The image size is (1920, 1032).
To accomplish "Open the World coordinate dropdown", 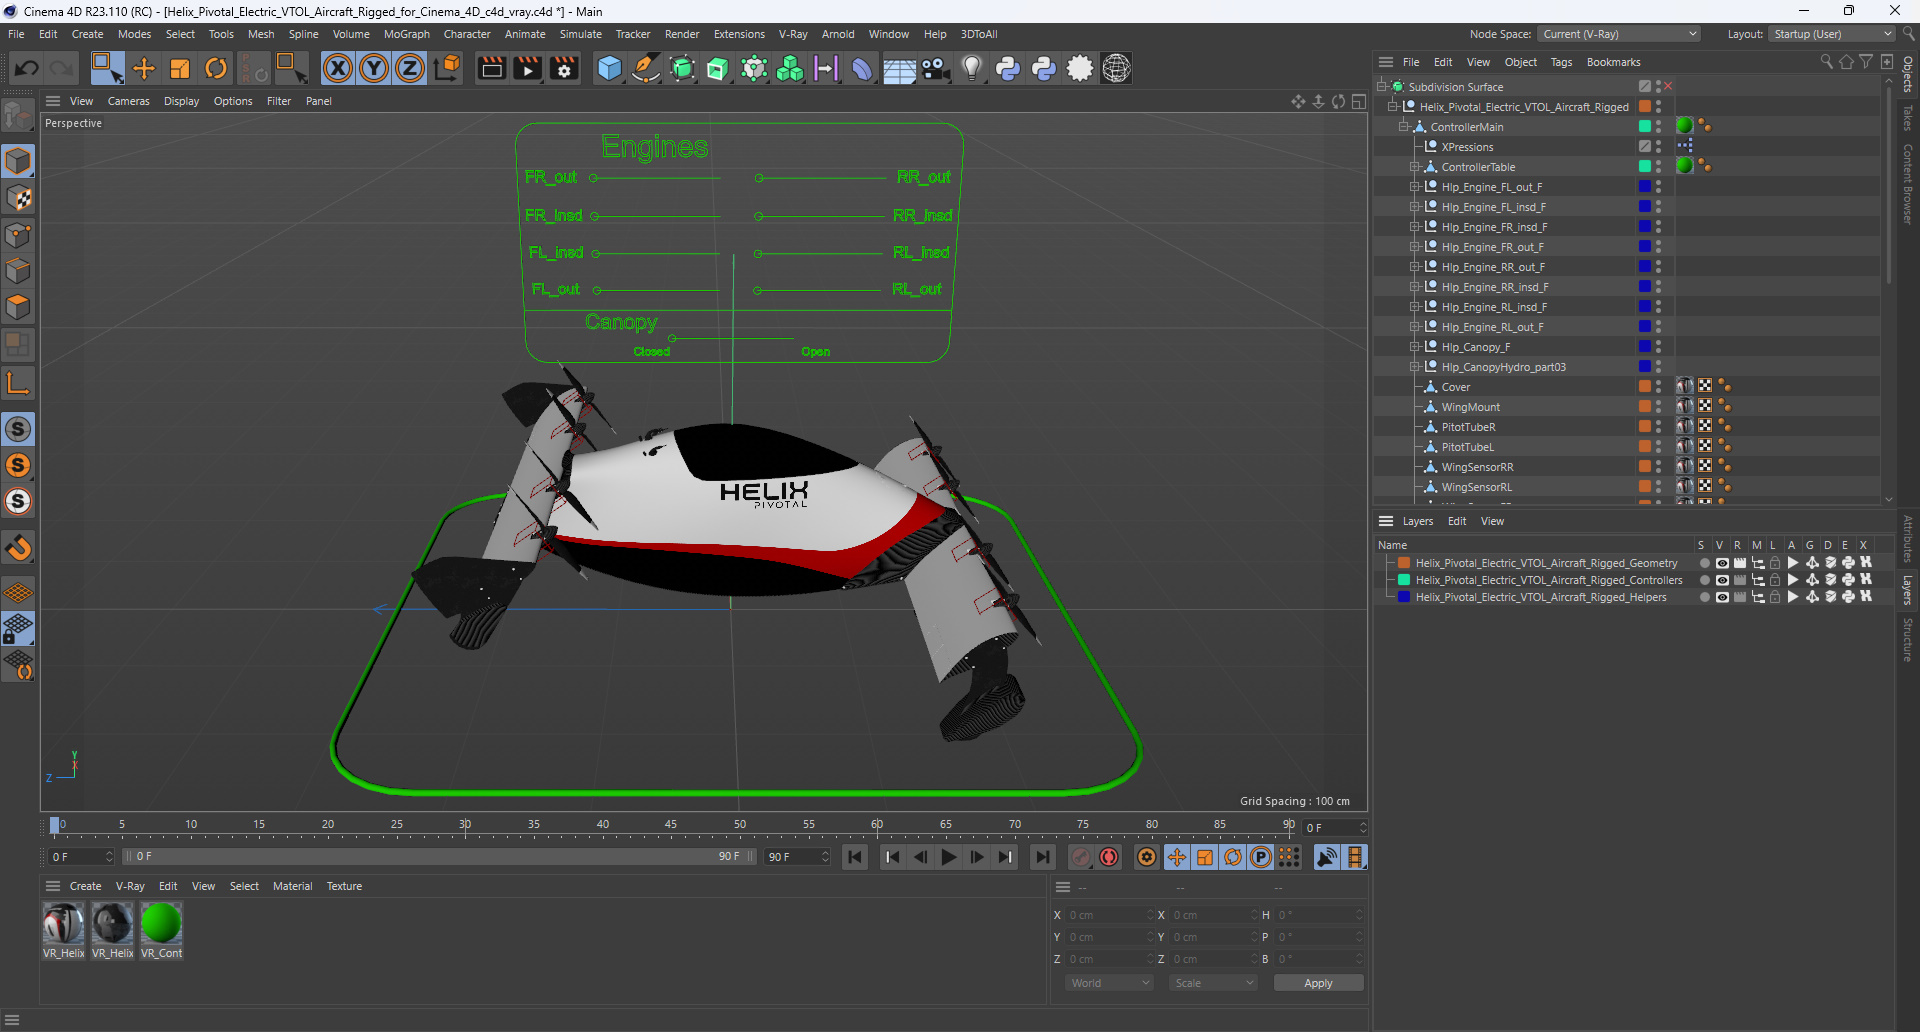I will coord(1110,983).
